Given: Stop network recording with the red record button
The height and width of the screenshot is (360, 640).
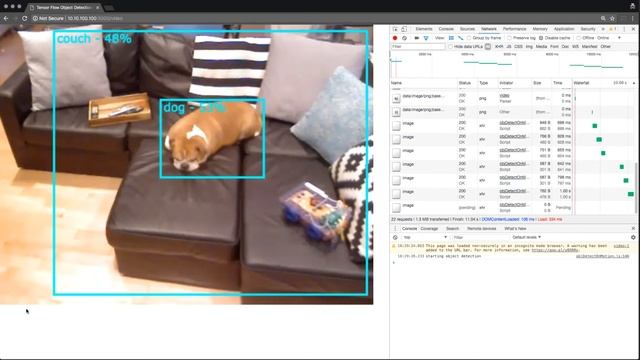Looking at the screenshot, I should tap(395, 38).
